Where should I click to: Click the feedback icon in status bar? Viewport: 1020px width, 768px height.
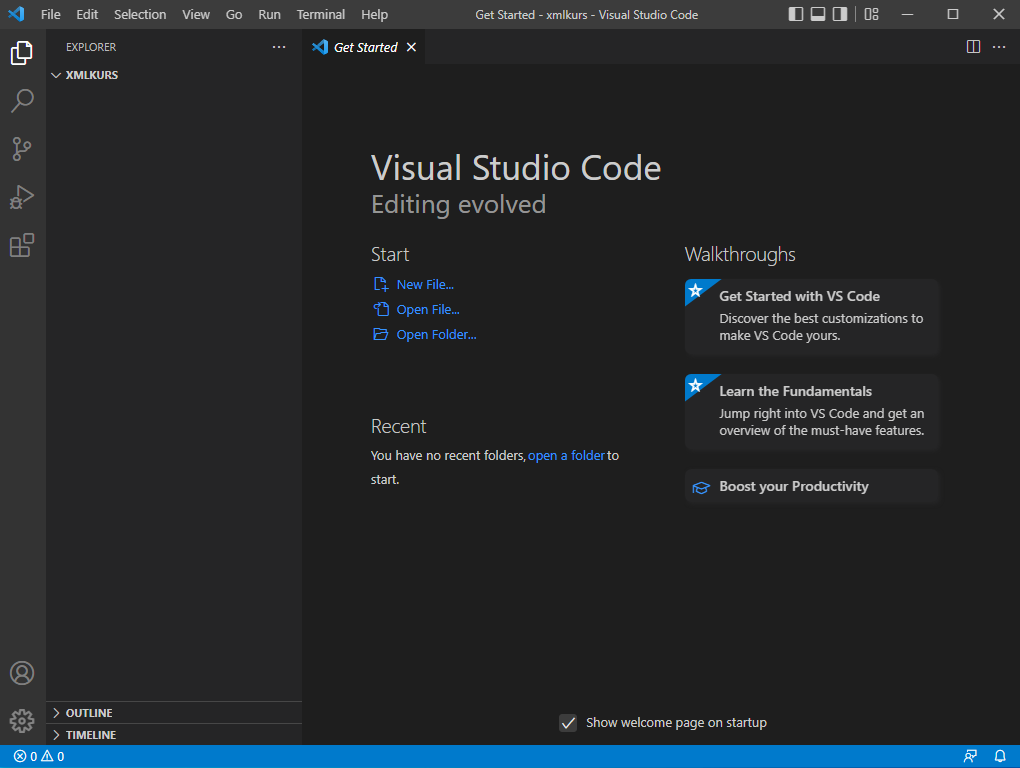point(970,756)
